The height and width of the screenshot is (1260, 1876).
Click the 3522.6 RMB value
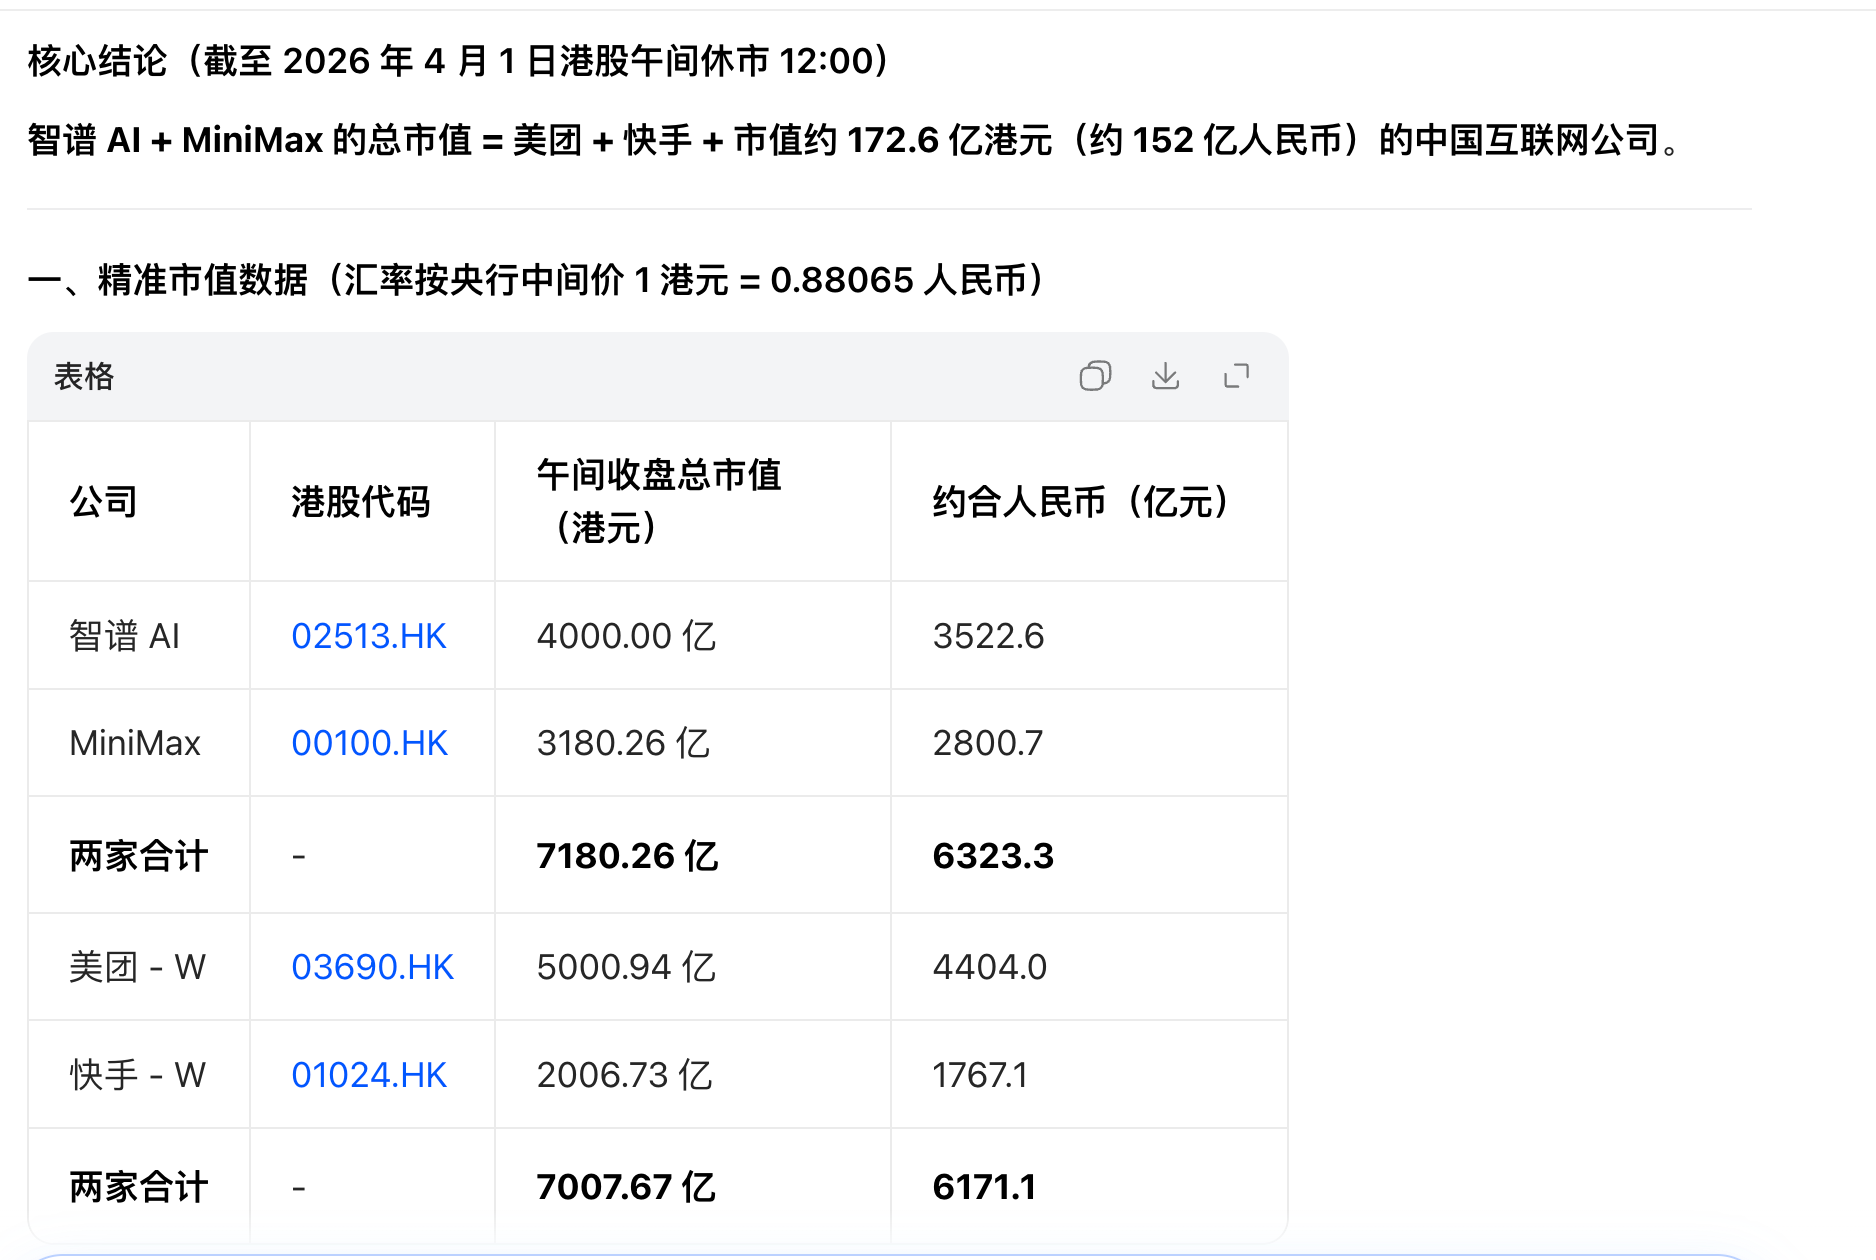[x=988, y=636]
